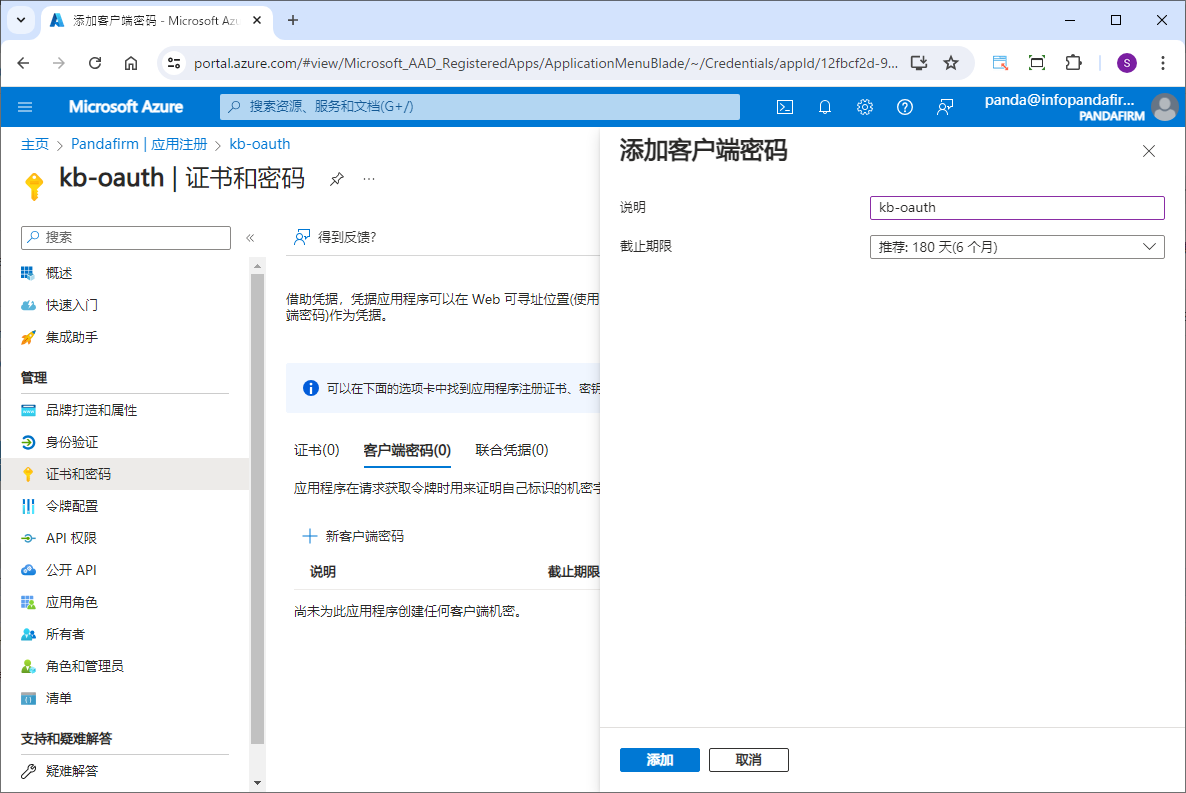The height and width of the screenshot is (793, 1186).
Task: Click the 取消 button
Action: tap(748, 760)
